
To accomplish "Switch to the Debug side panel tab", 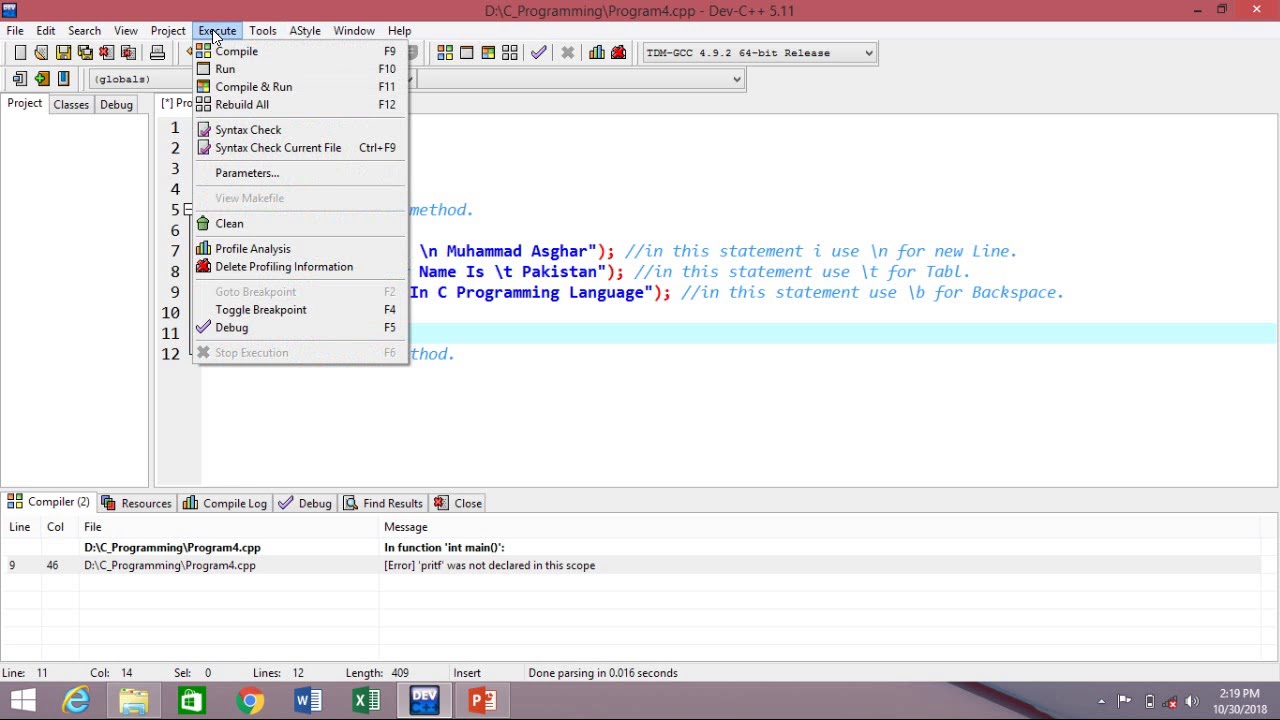I will pos(116,105).
